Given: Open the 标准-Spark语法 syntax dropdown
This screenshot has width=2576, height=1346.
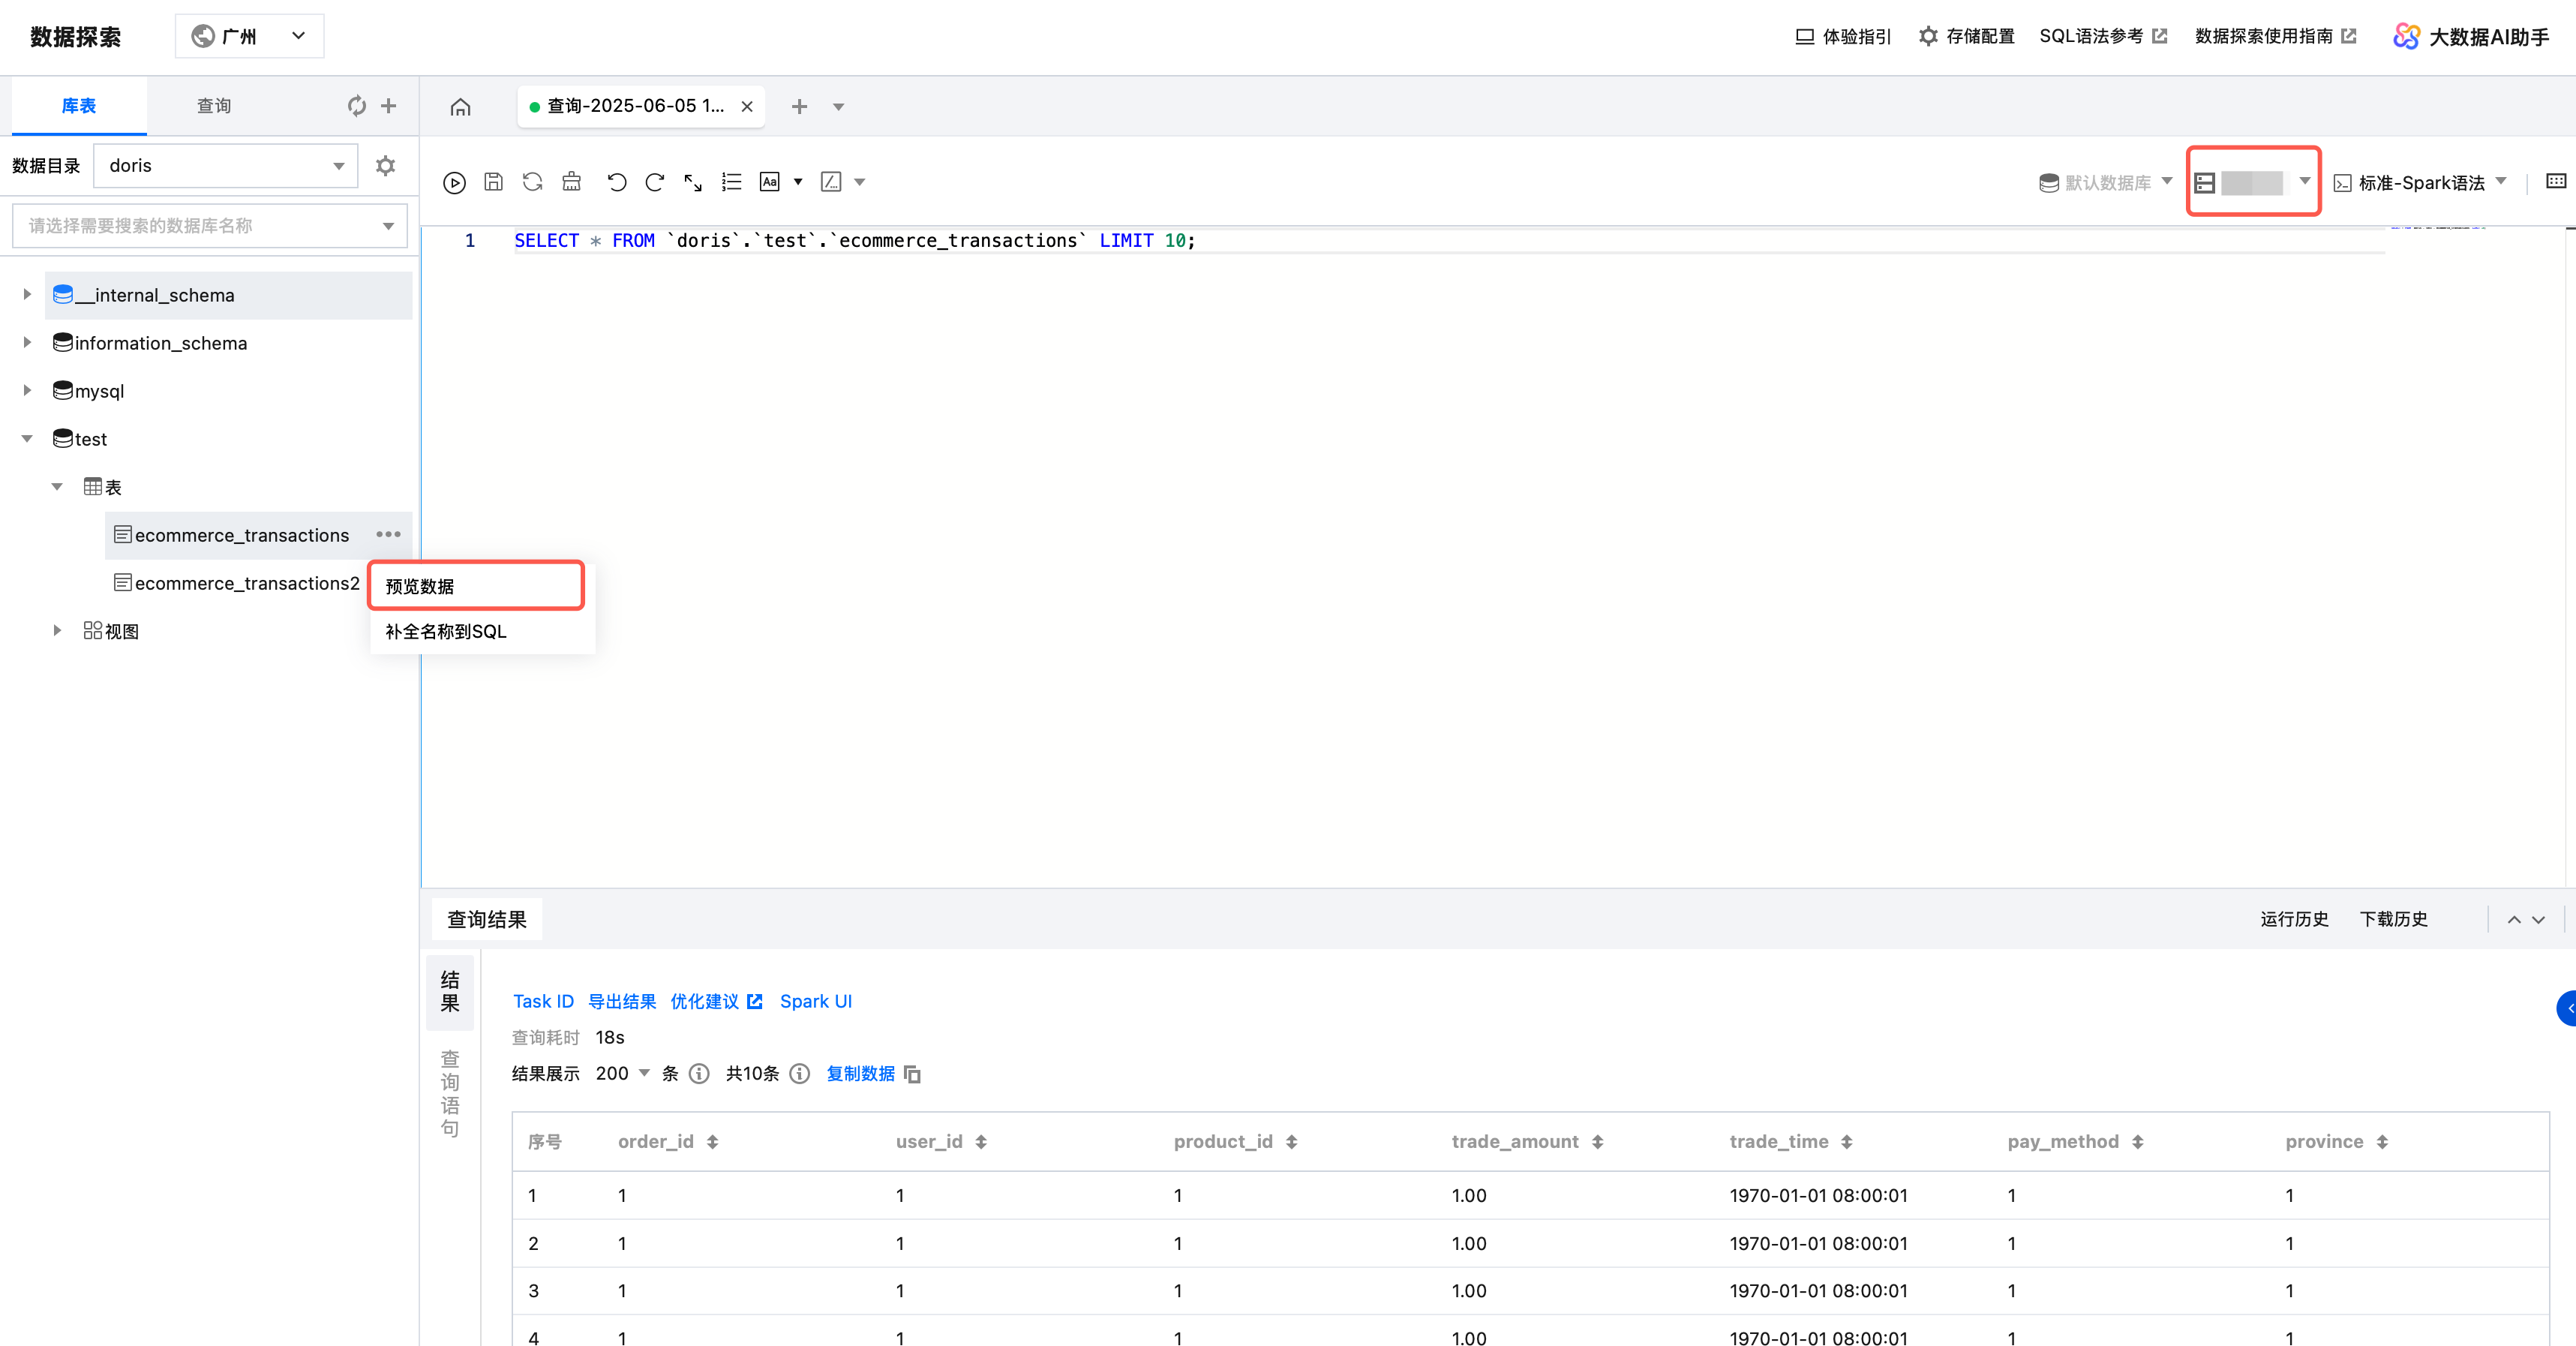Looking at the screenshot, I should 2420,183.
